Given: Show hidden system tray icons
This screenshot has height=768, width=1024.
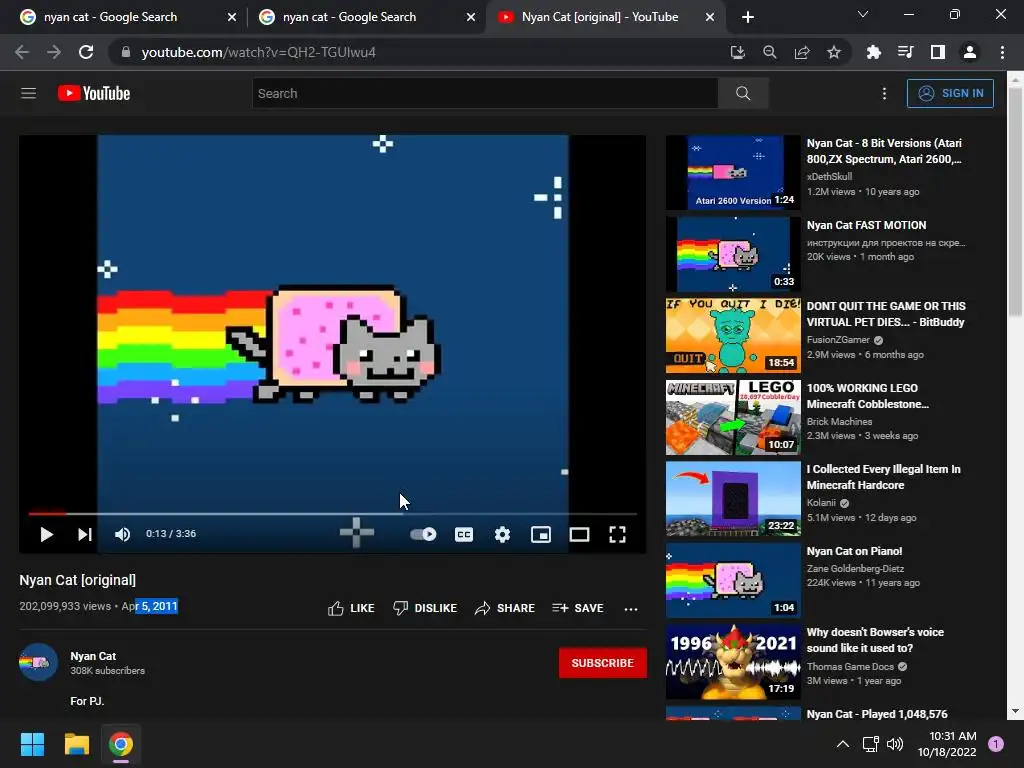Looking at the screenshot, I should pyautogui.click(x=843, y=744).
